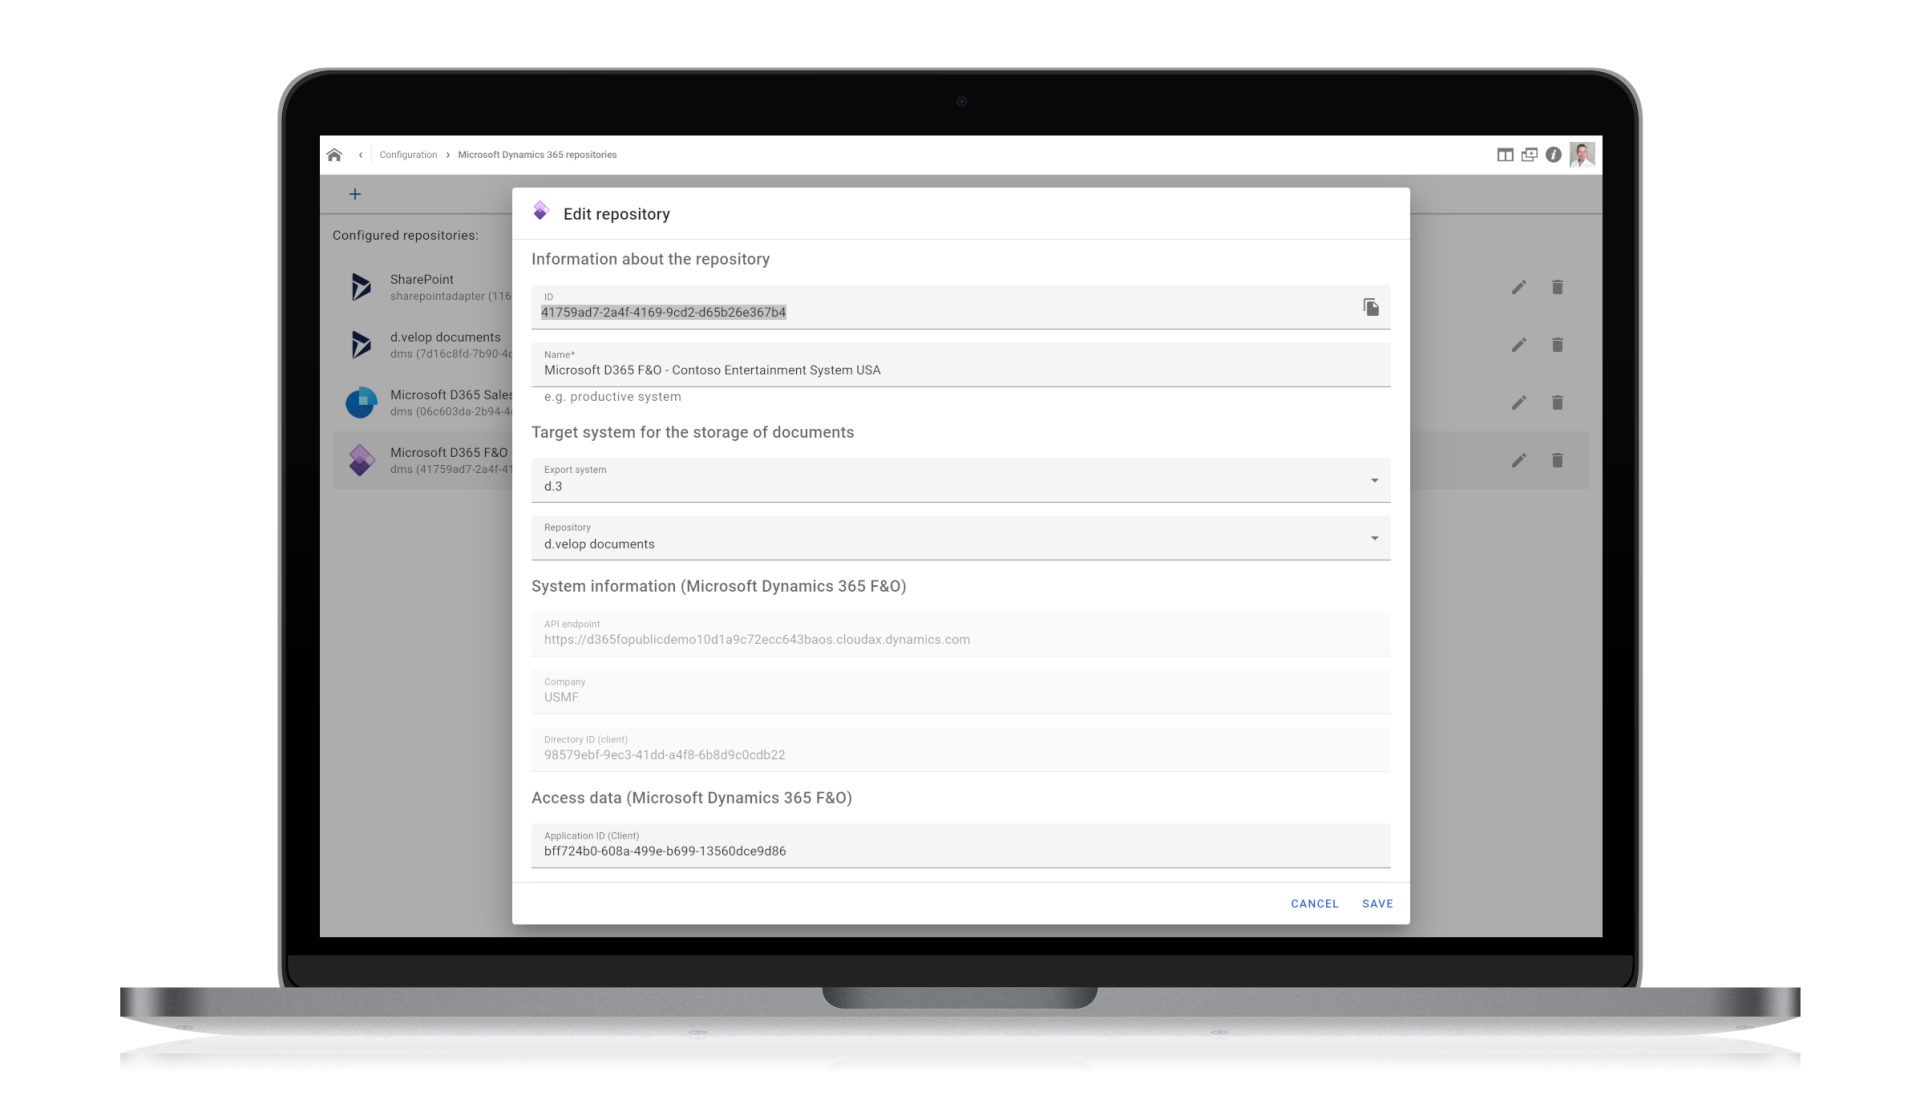Click inside the Name field of the repository
This screenshot has width=1920, height=1104.
click(900, 369)
